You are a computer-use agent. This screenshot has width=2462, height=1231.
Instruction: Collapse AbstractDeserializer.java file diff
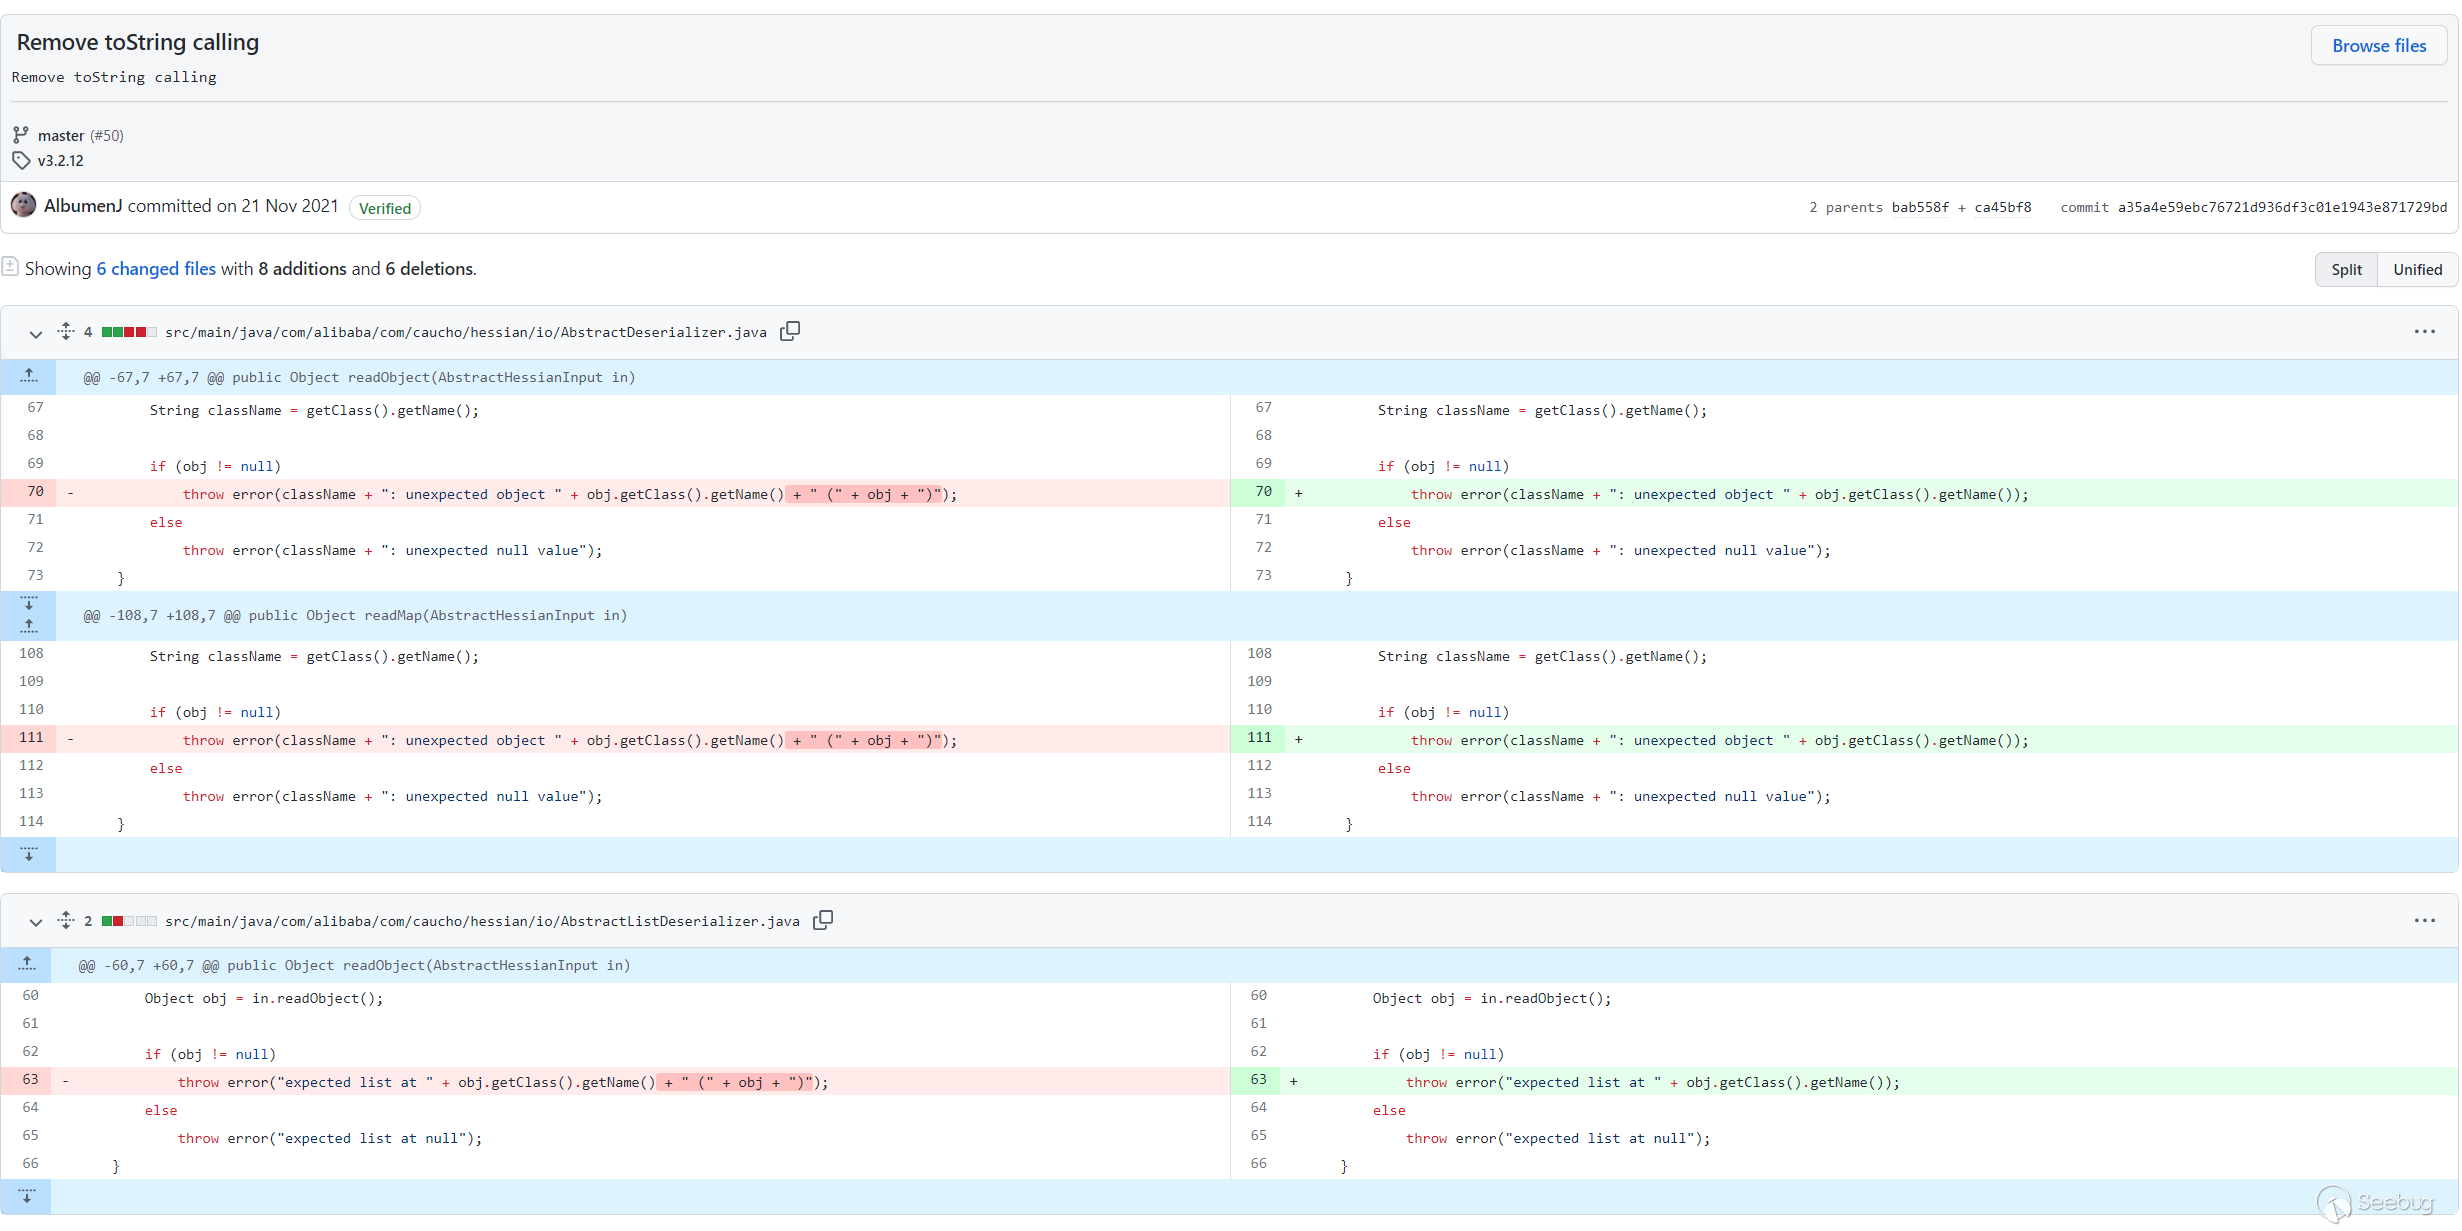click(x=36, y=333)
